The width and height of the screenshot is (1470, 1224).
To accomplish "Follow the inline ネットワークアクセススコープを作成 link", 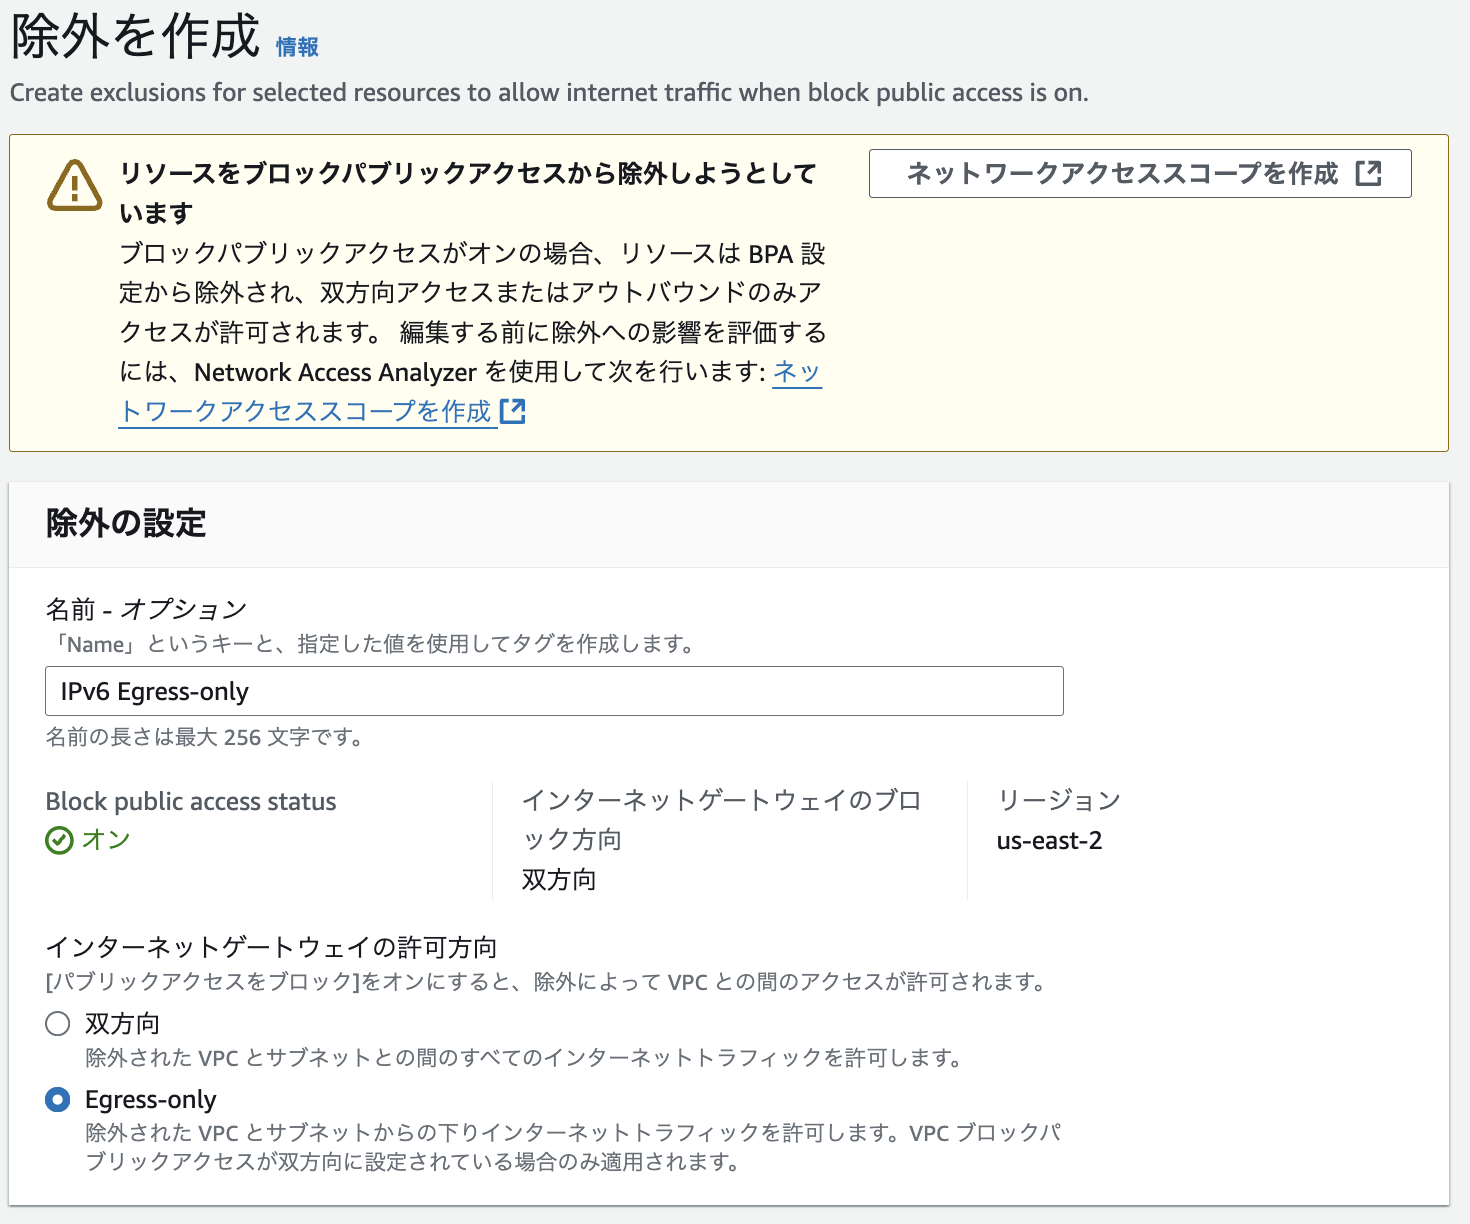I will (305, 410).
